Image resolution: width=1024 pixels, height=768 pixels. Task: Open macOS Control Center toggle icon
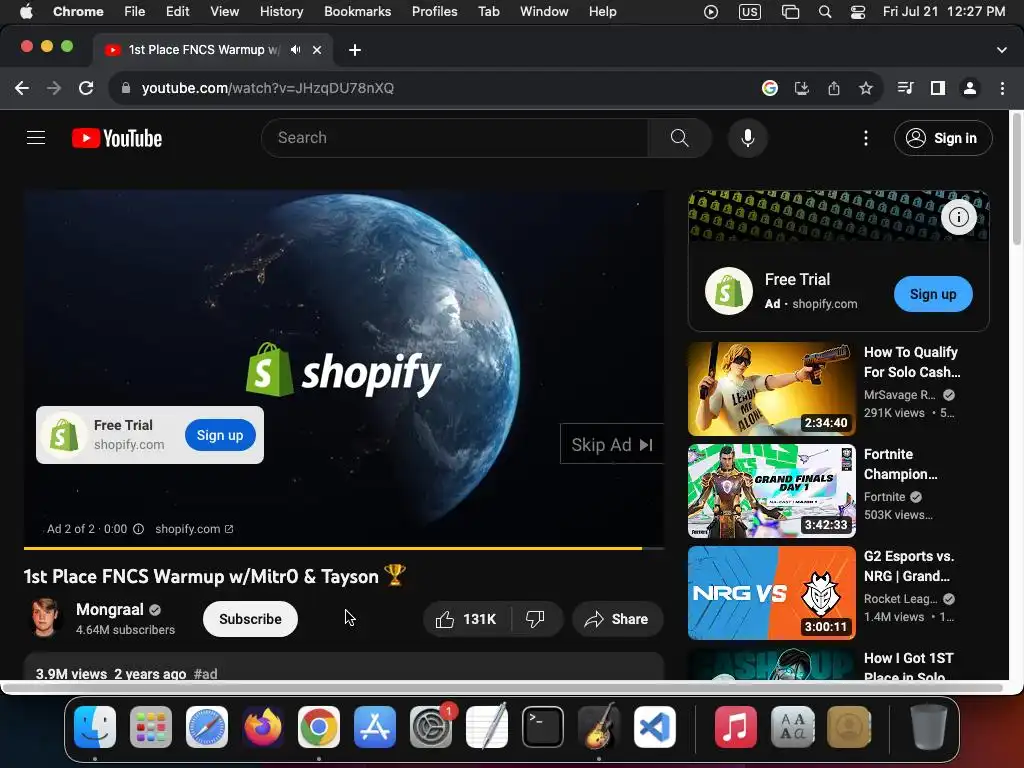pyautogui.click(x=857, y=12)
